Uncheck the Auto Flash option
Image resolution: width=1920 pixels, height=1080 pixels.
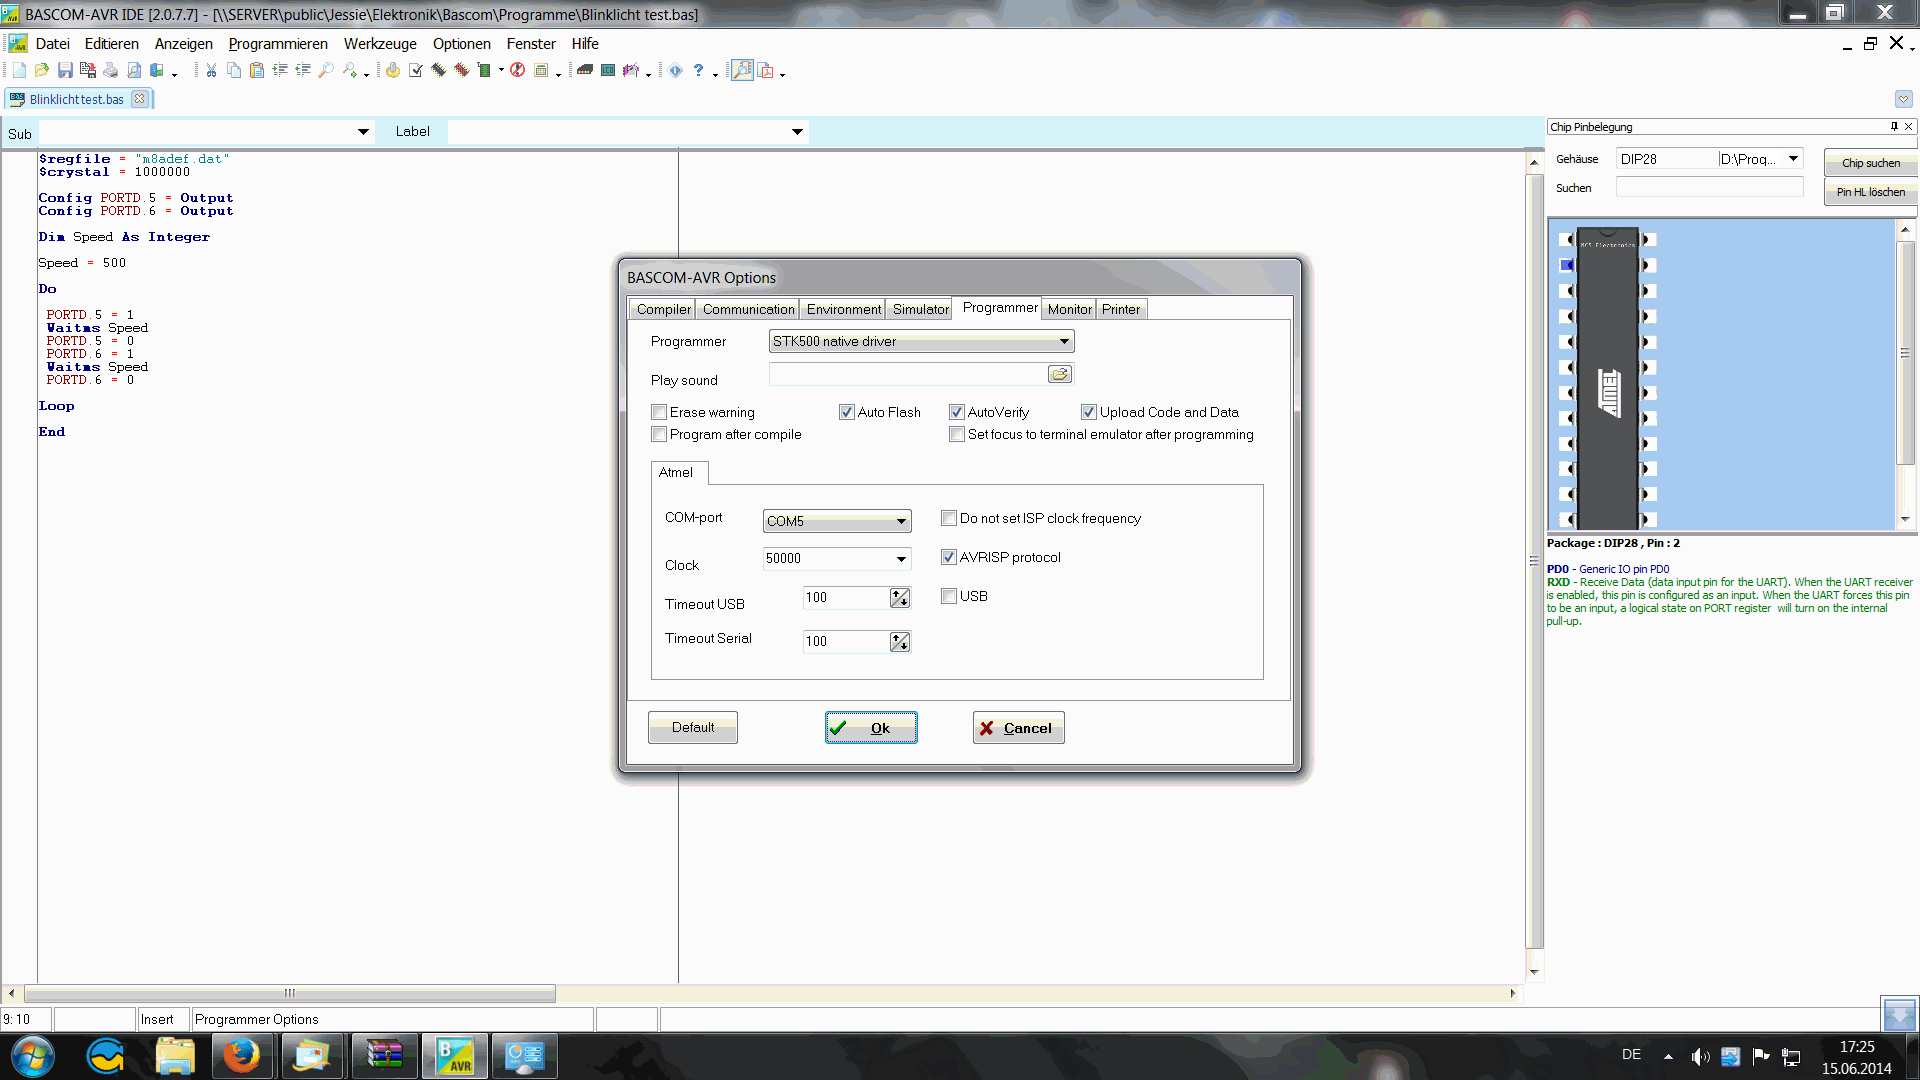click(x=847, y=412)
